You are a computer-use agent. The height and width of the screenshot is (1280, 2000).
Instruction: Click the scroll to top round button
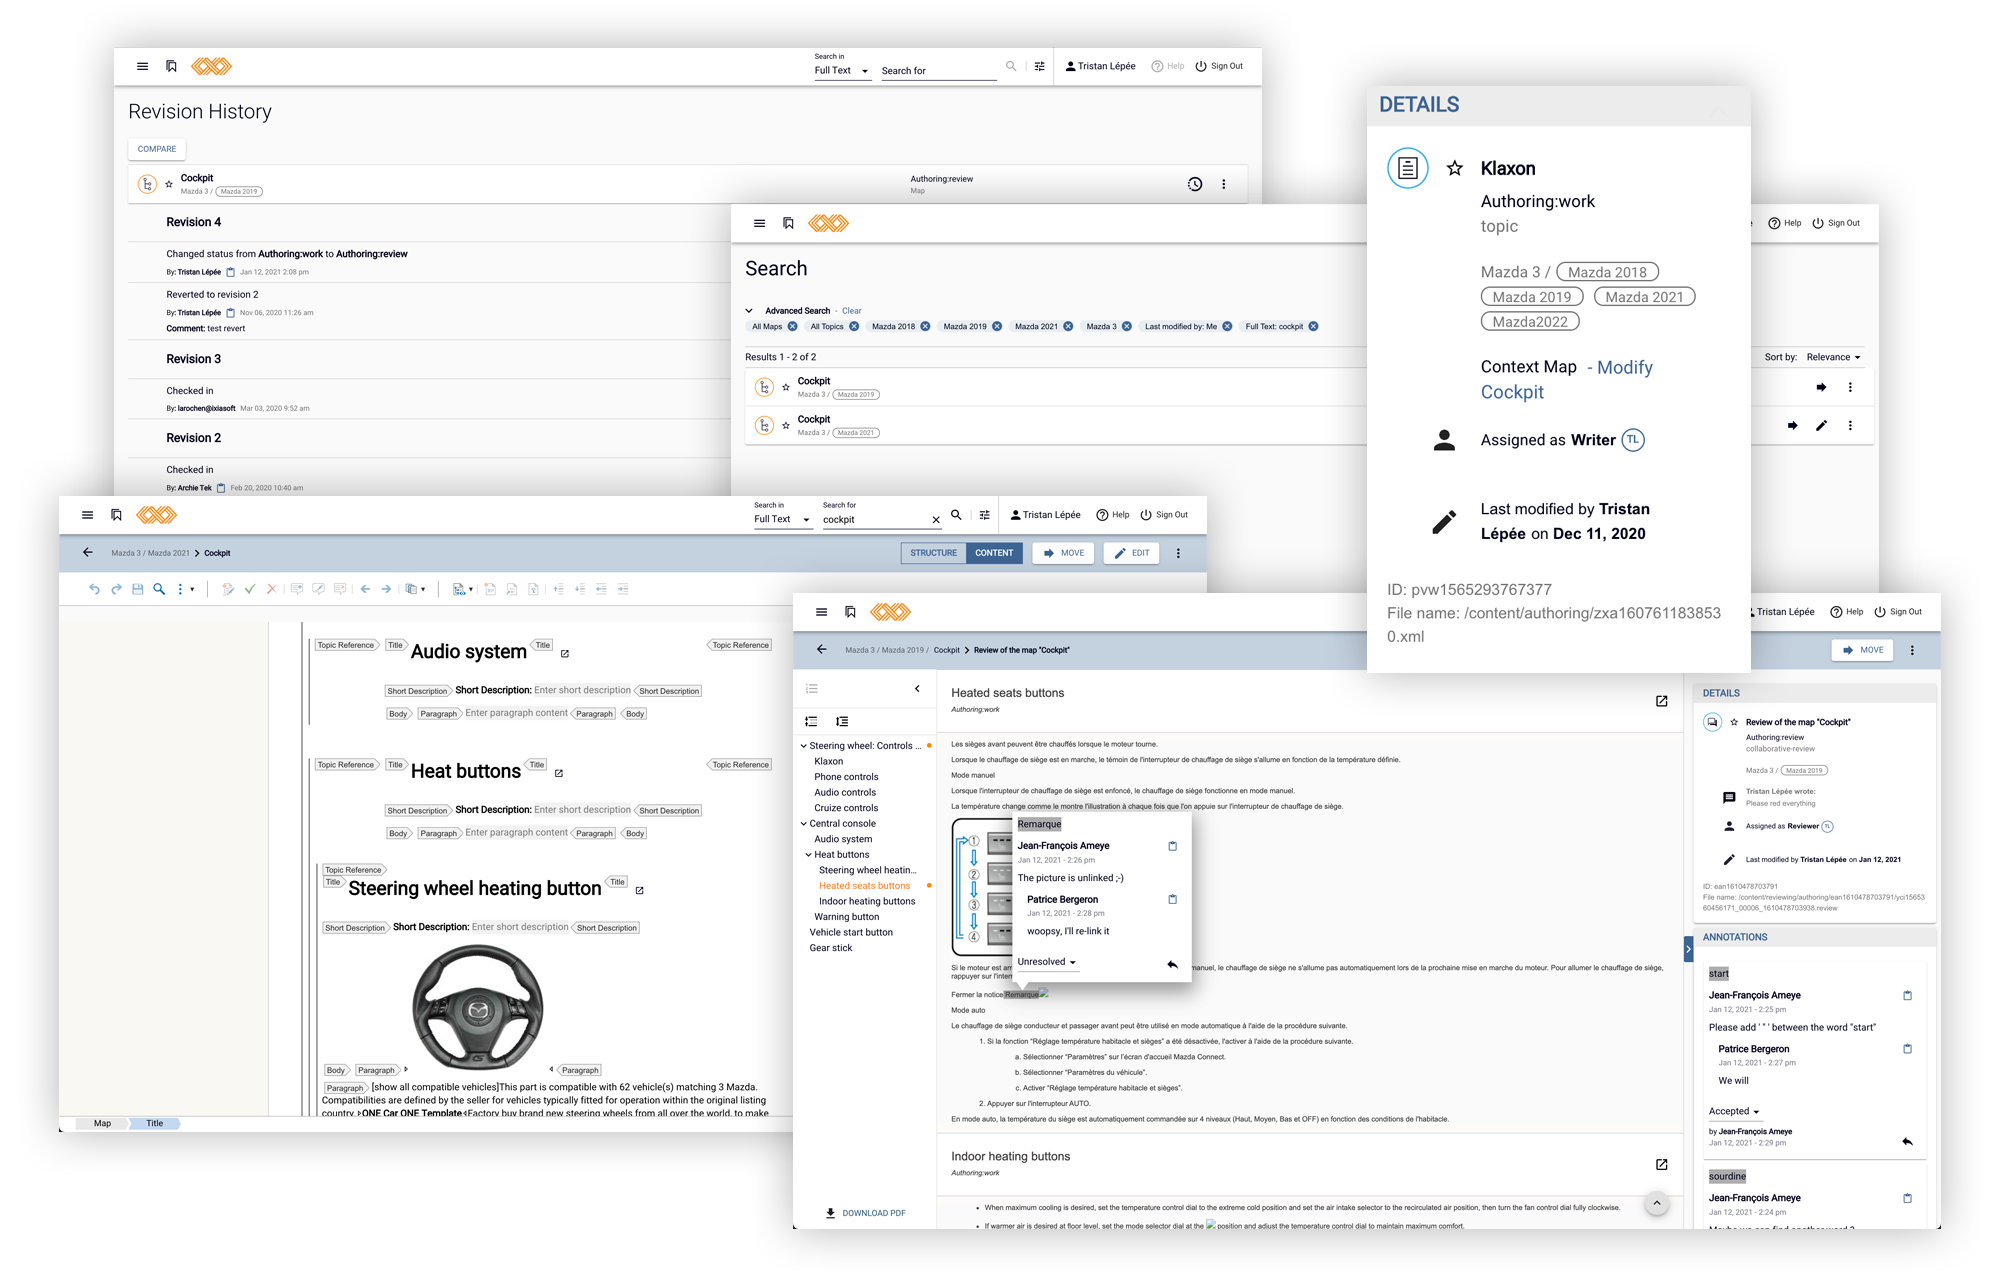pos(1657,1203)
